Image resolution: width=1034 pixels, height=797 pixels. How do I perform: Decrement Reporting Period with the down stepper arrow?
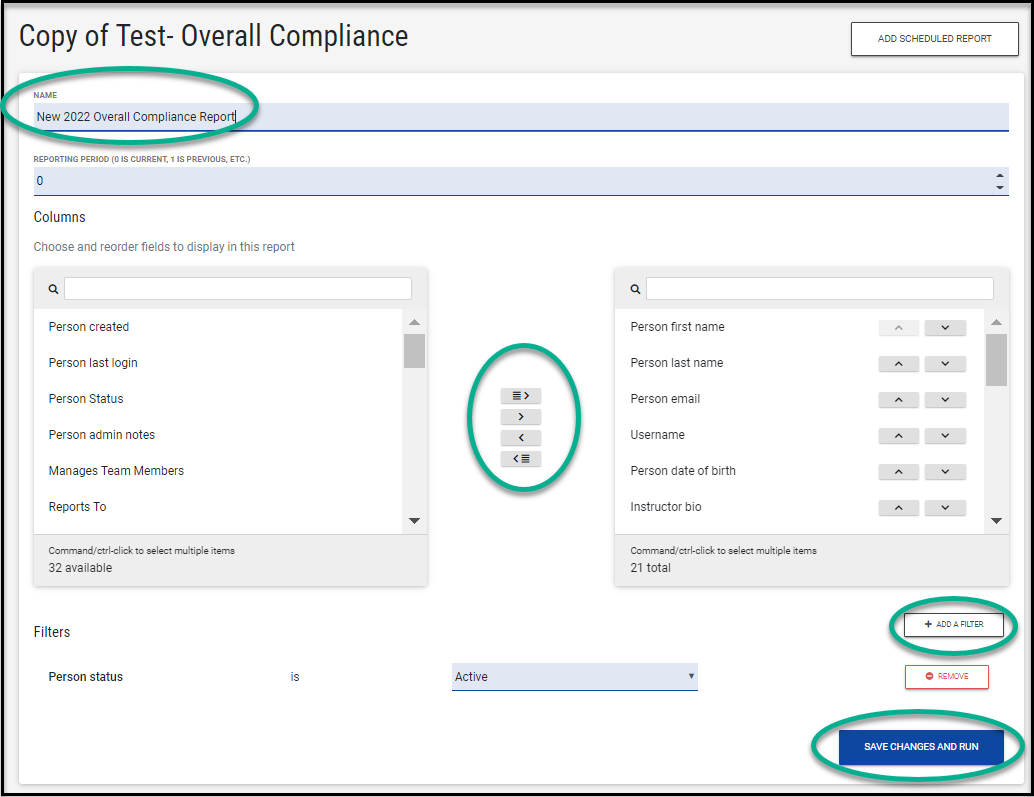999,186
